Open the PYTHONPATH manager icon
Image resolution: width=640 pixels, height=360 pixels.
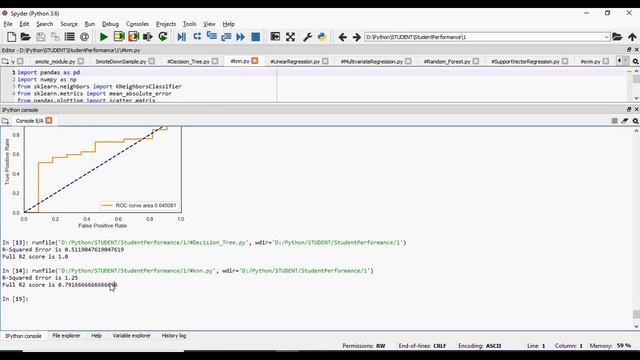click(322, 37)
